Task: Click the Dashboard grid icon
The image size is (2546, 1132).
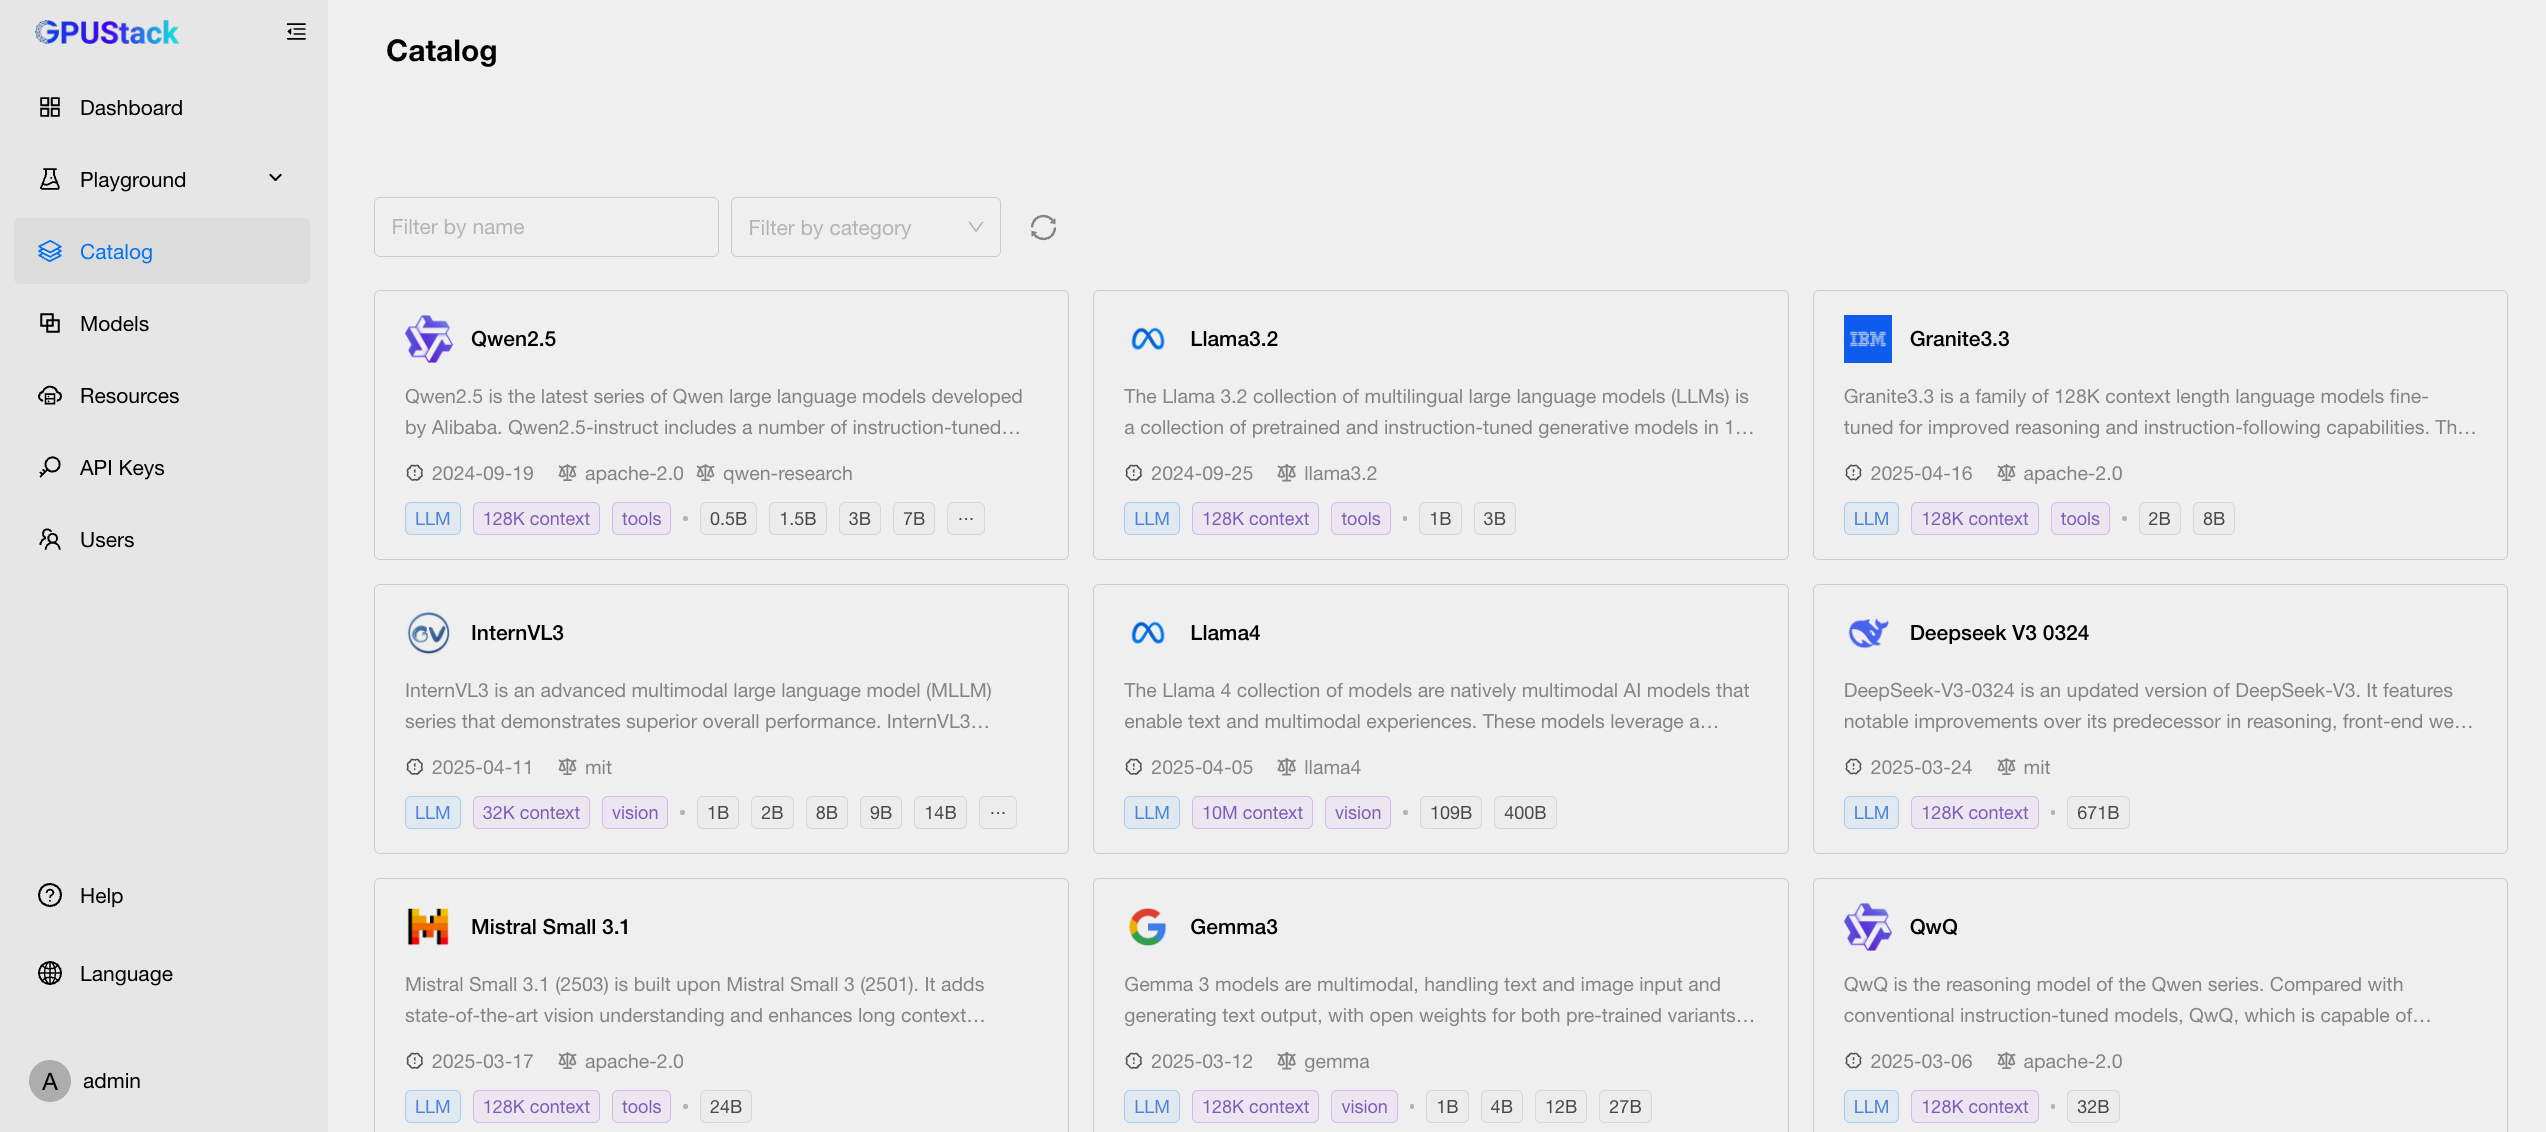Action: click(x=50, y=107)
